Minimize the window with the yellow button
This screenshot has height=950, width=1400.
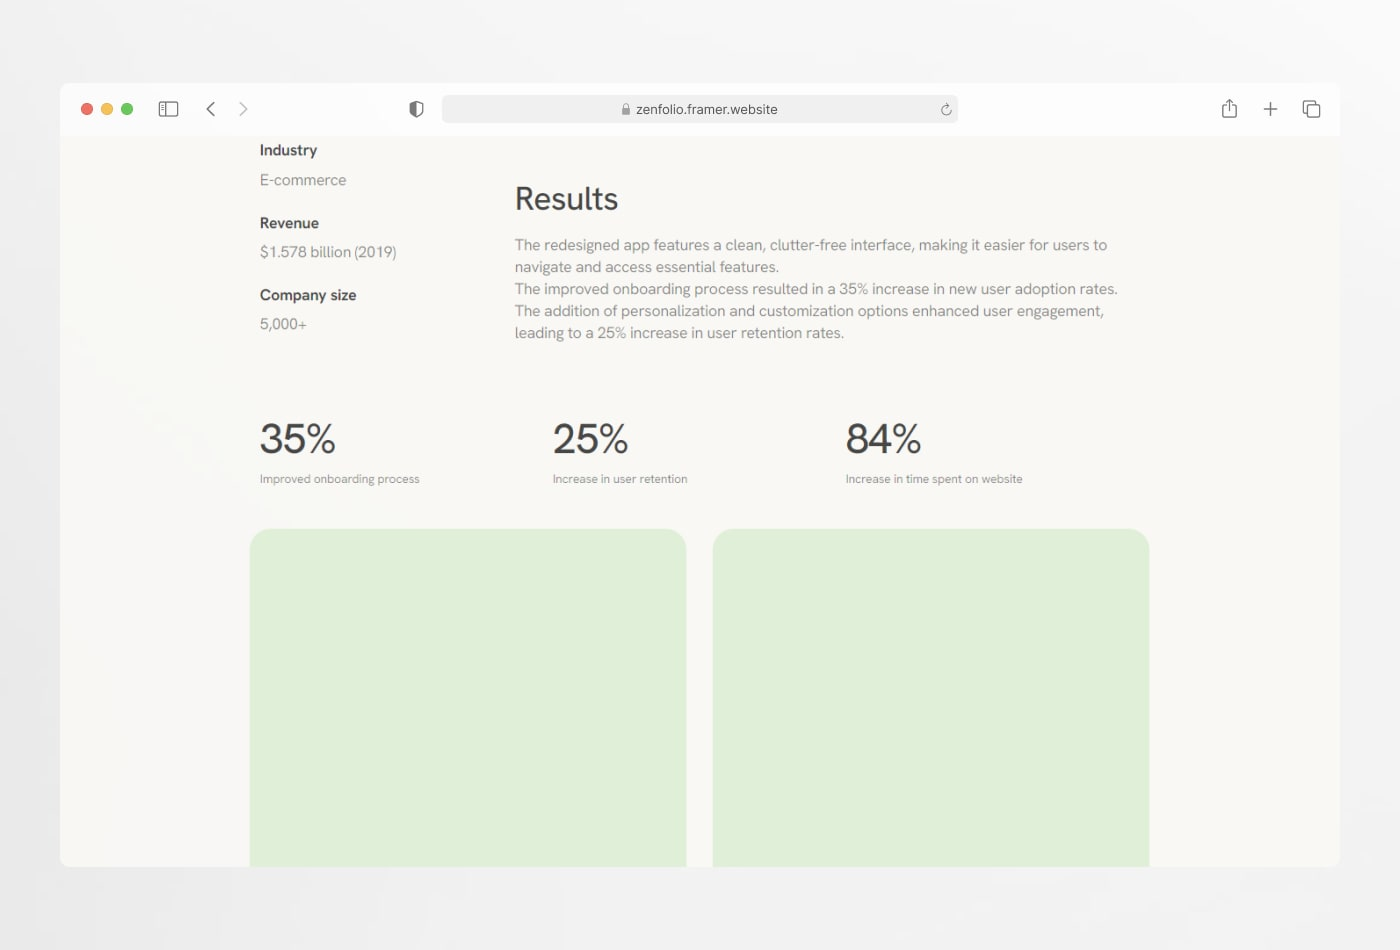tap(107, 109)
